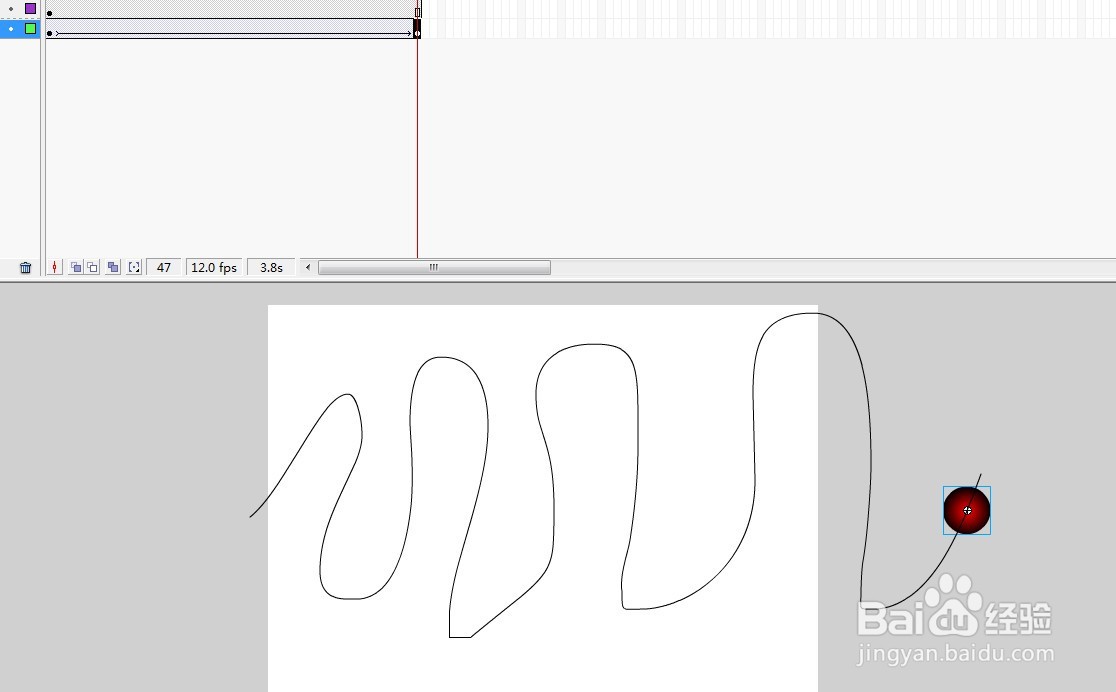The image size is (1116, 692).
Task: Toggle the lock dot of the selected green layer
Action: pos(11,28)
